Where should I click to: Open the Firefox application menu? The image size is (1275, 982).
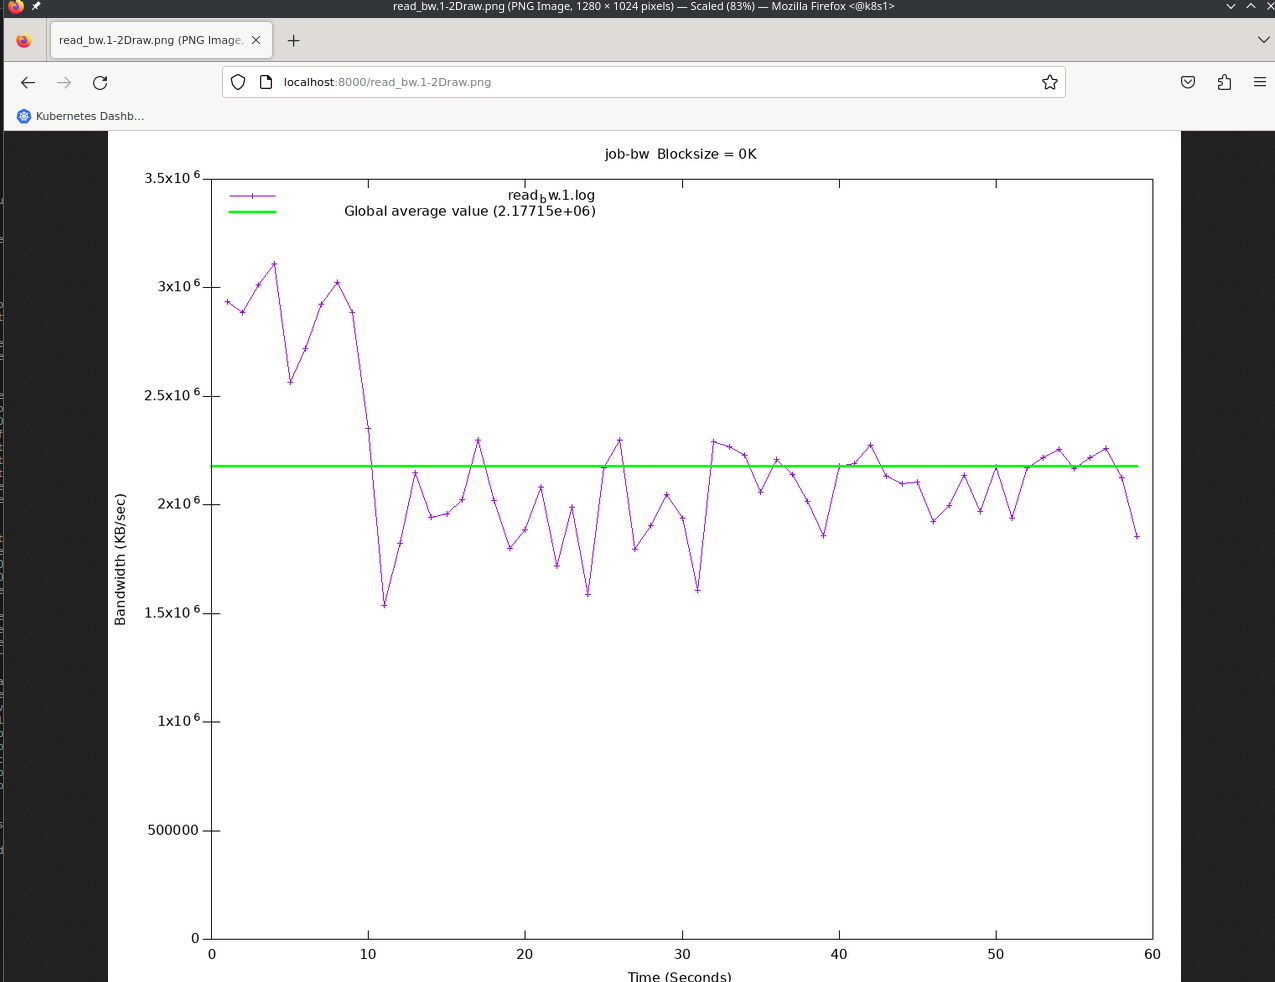click(1259, 82)
